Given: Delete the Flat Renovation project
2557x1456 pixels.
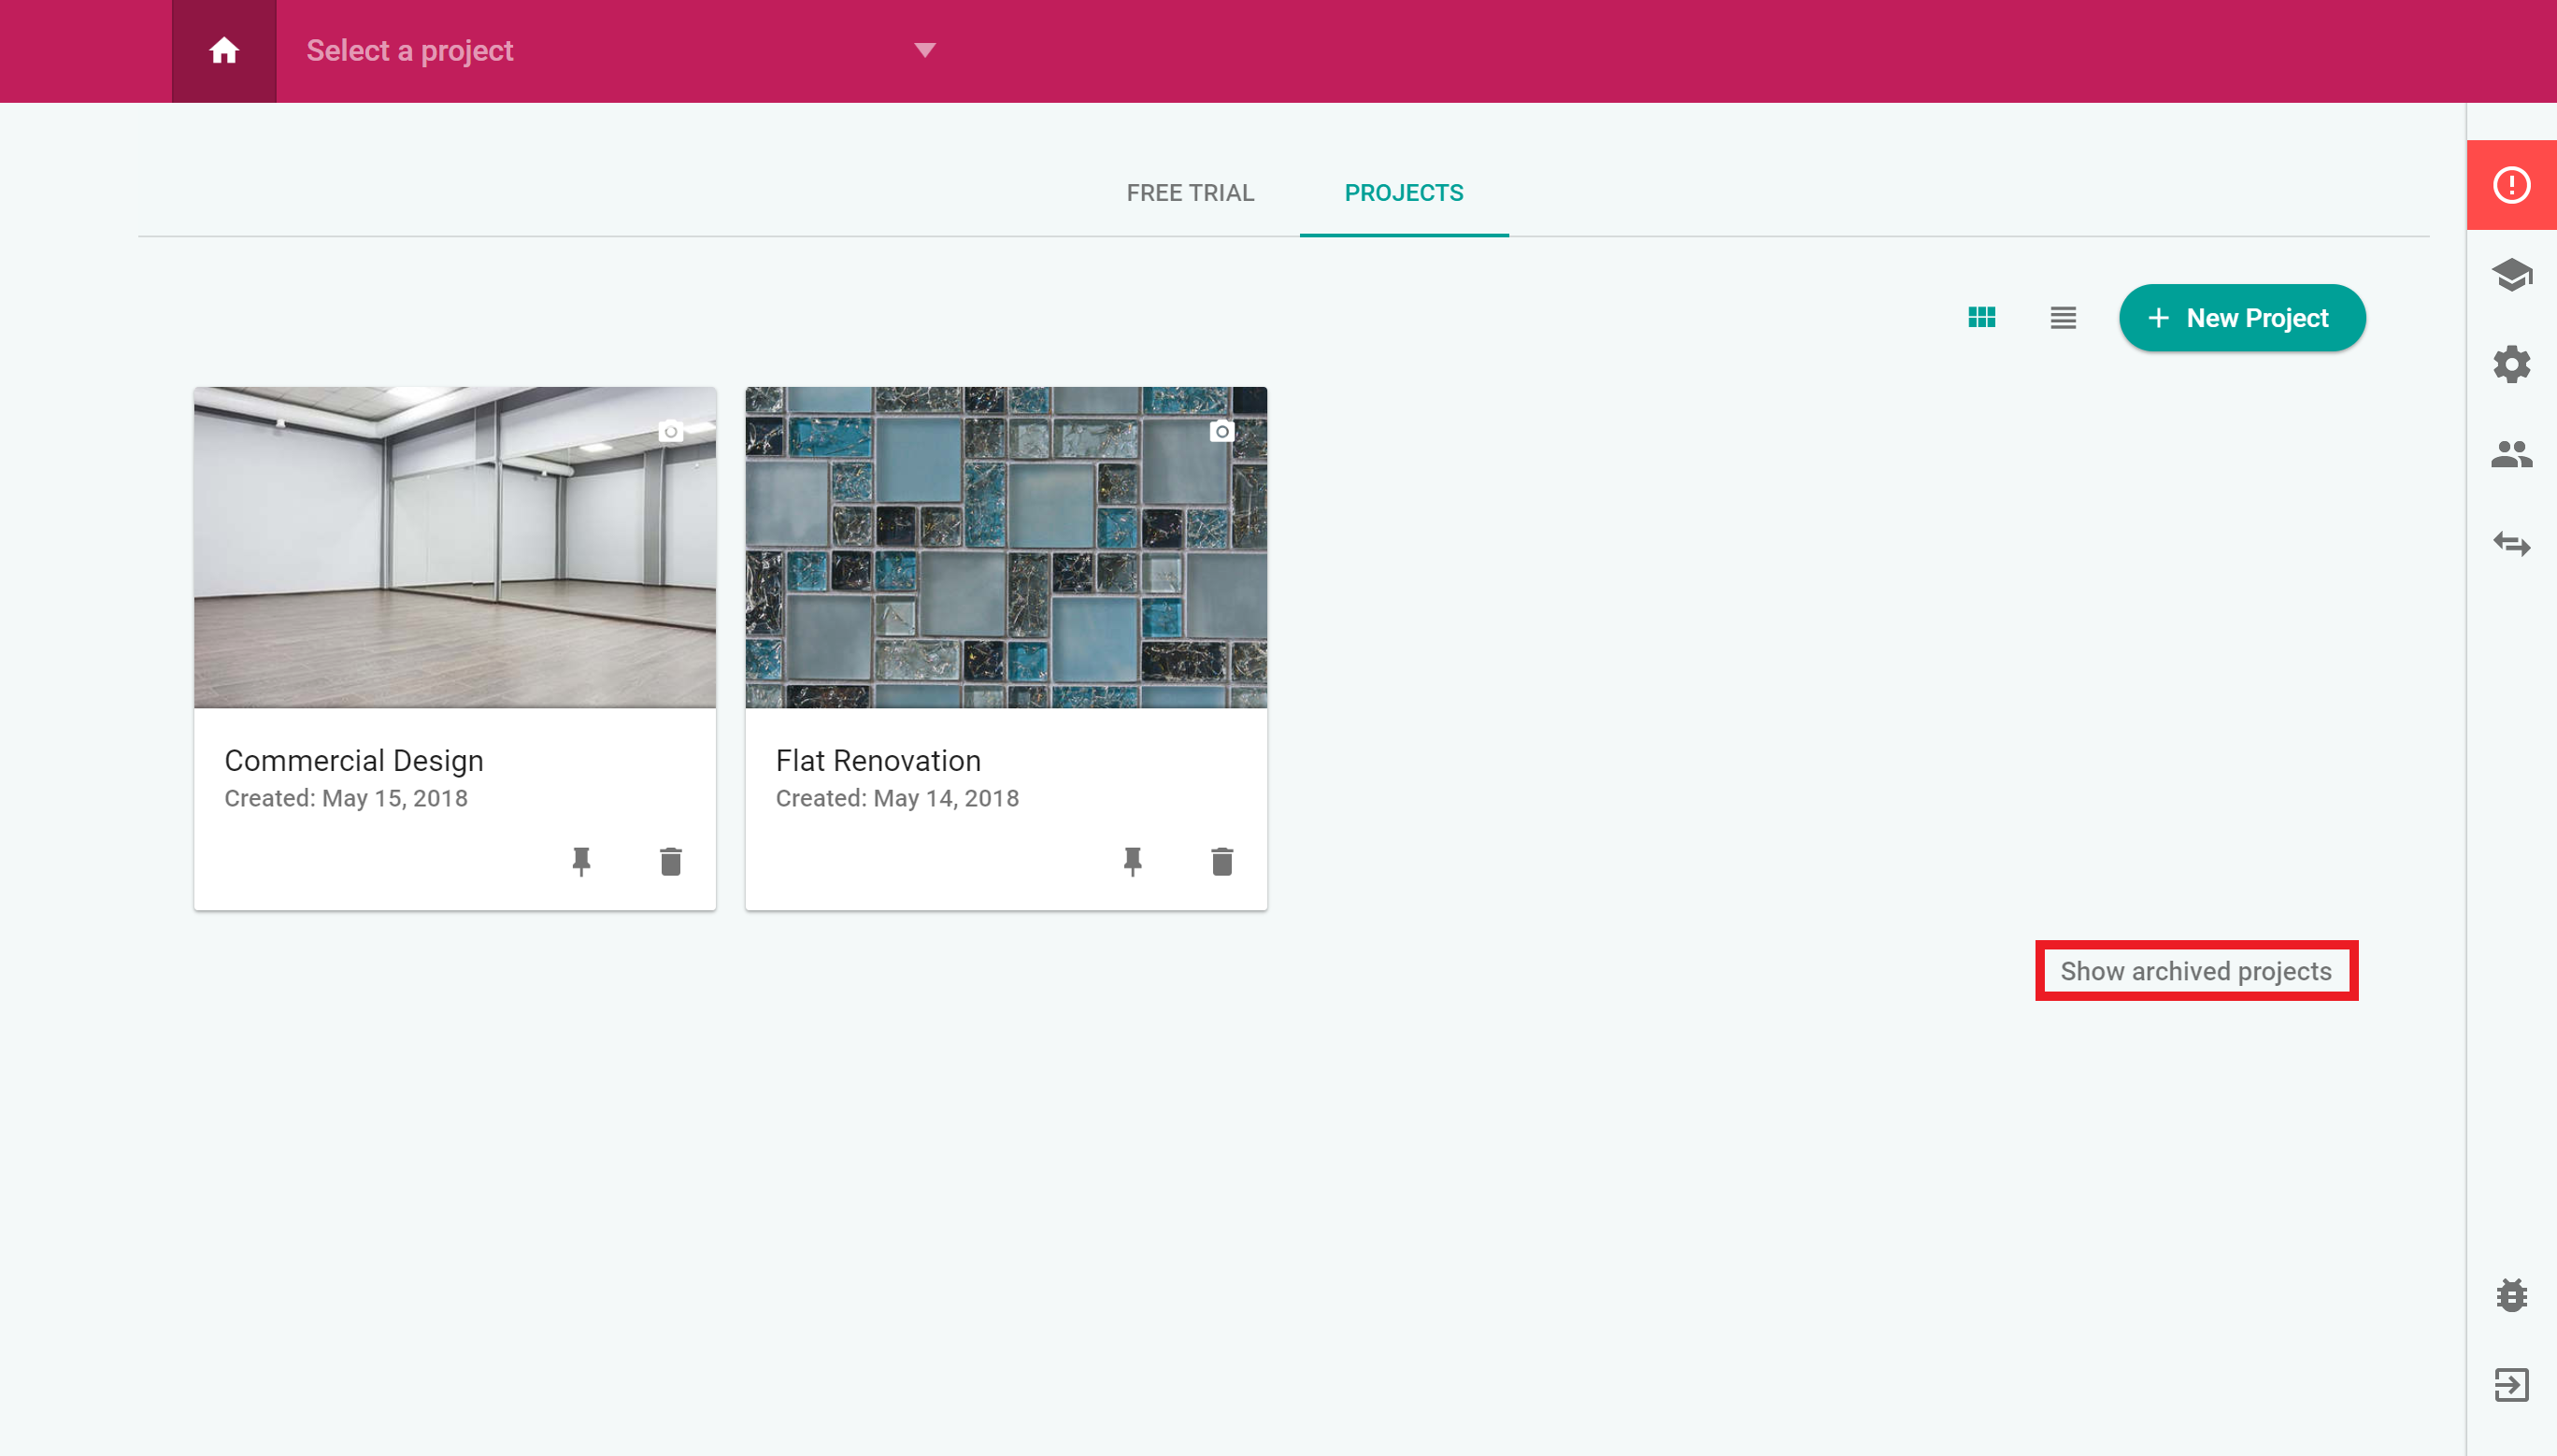Looking at the screenshot, I should click(1221, 861).
